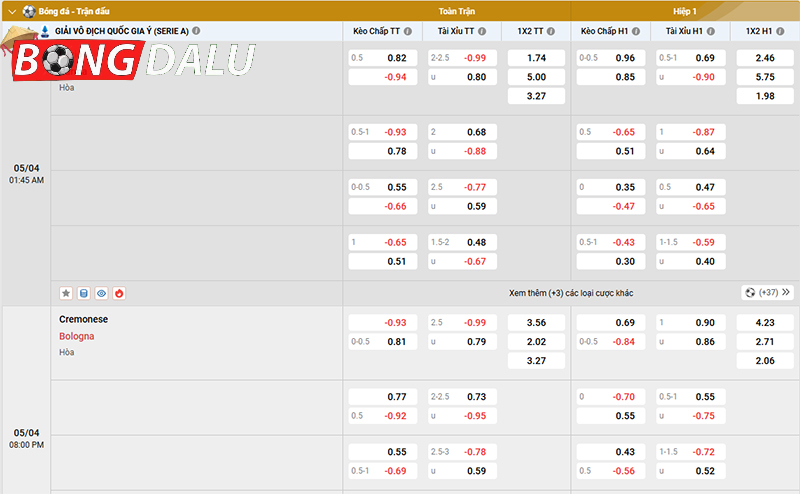Toggle the eye watch icon
This screenshot has width=800, height=494.
coord(101,293)
